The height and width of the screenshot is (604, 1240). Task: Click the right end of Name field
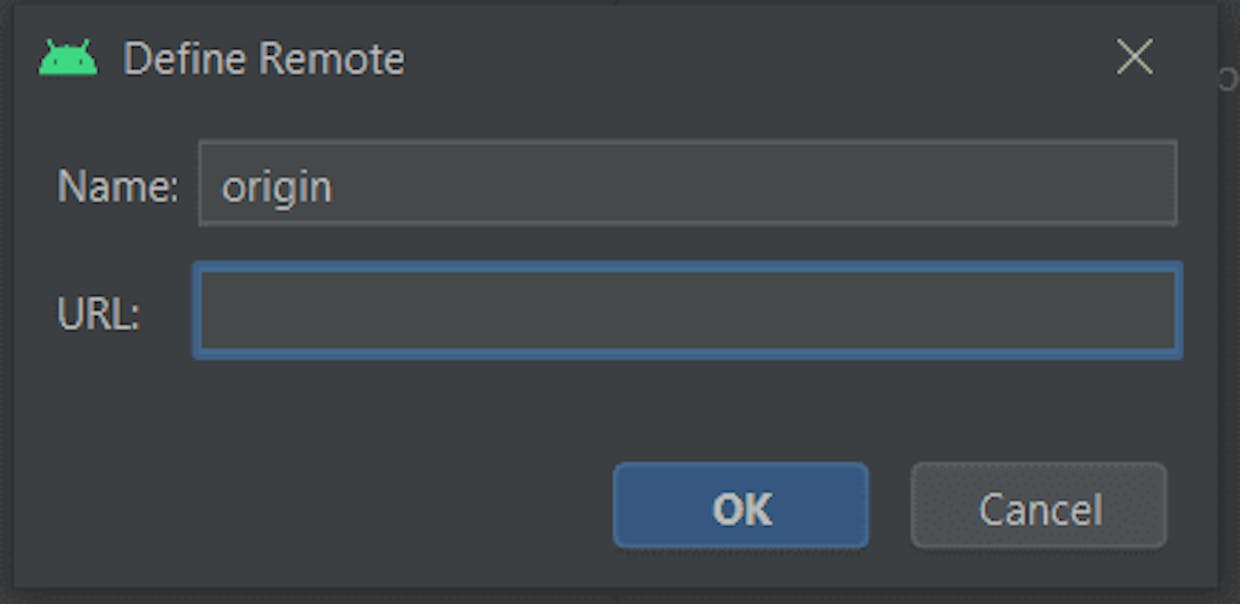(x=1150, y=184)
